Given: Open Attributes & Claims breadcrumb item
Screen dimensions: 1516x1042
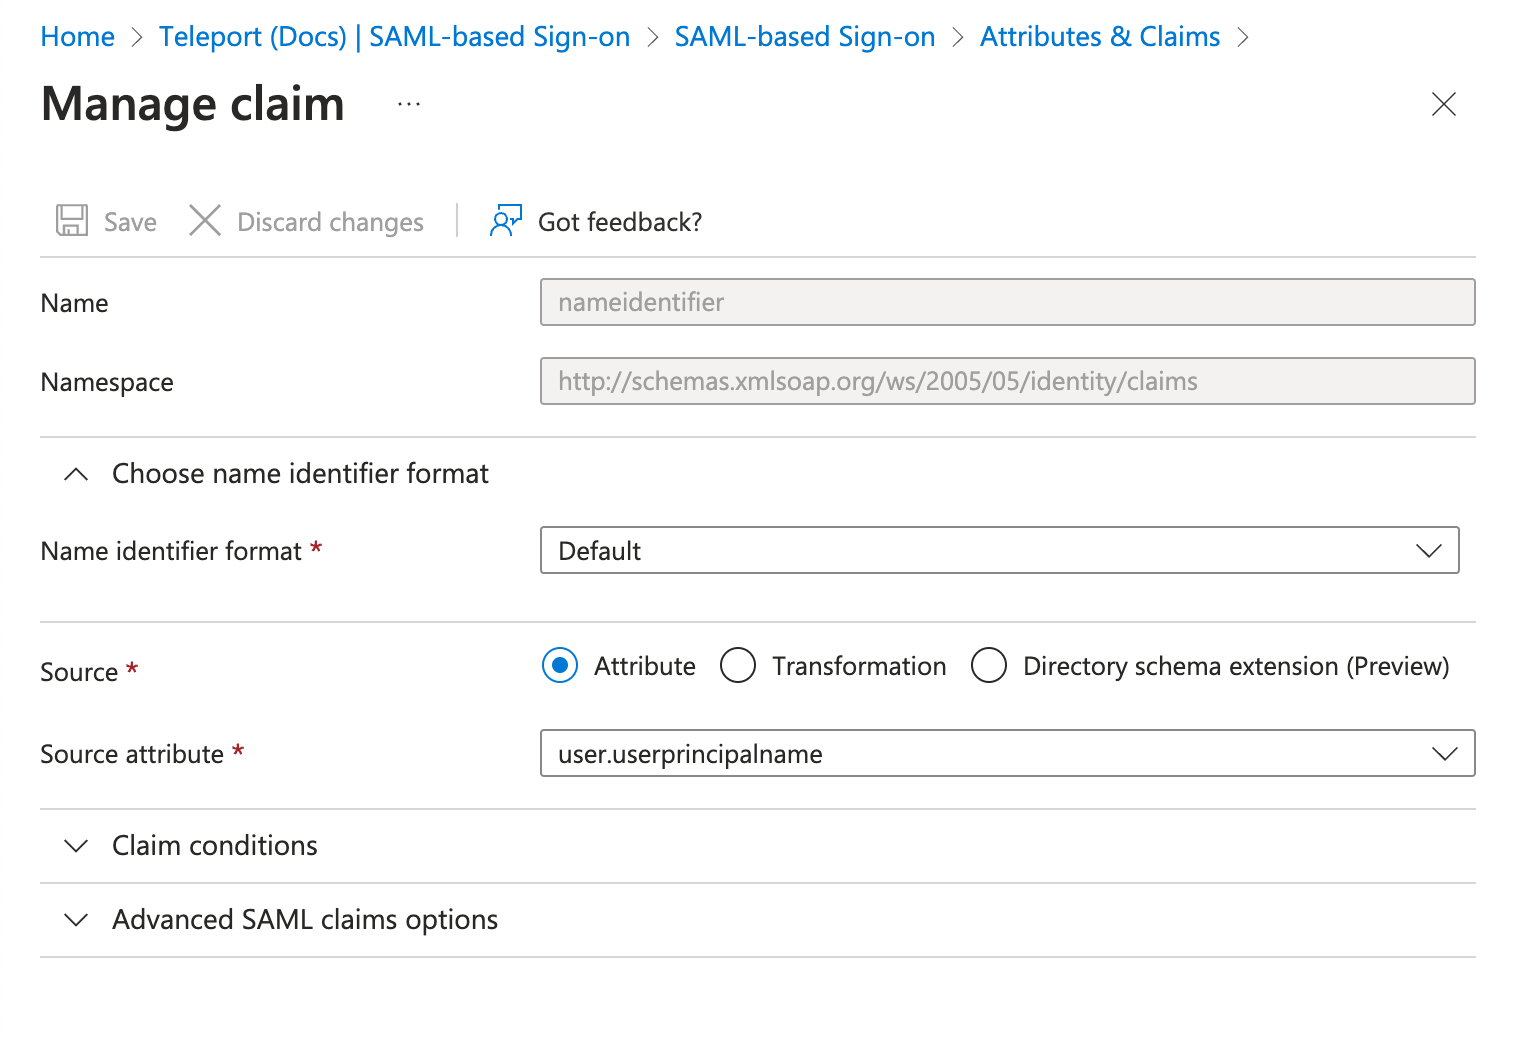Looking at the screenshot, I should tap(1099, 36).
